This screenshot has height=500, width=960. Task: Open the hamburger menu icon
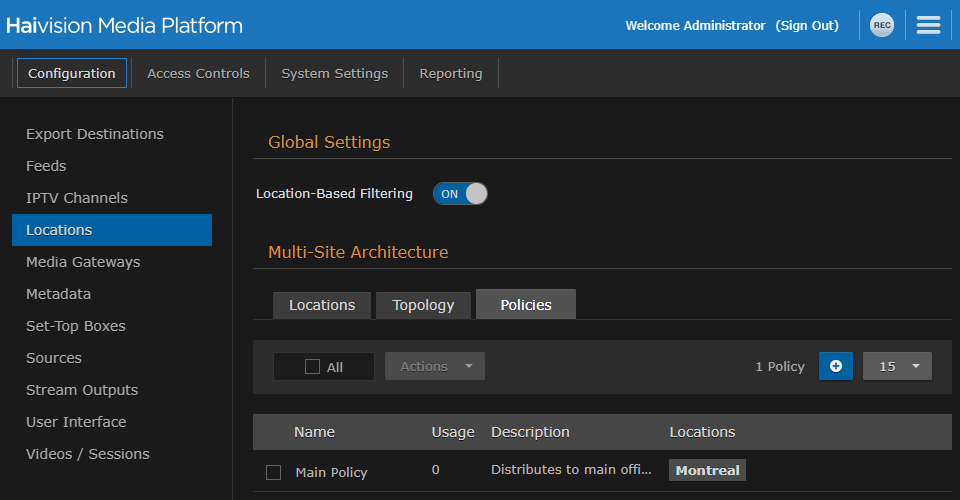928,26
